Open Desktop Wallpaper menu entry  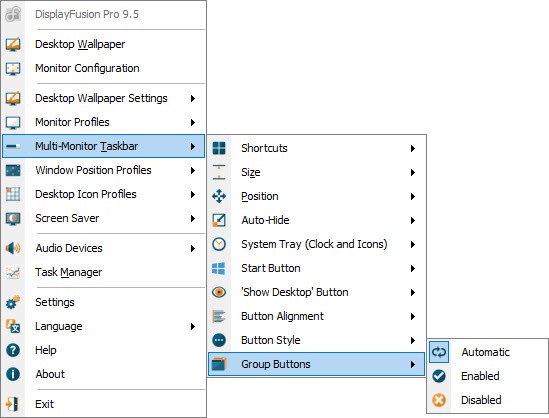[104, 44]
